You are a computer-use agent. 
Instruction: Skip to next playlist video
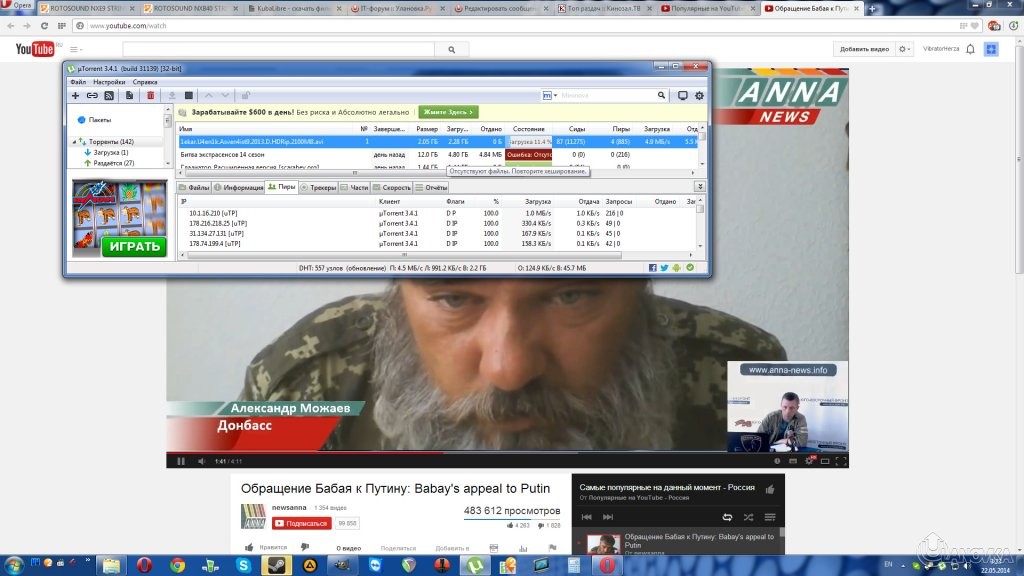point(608,517)
